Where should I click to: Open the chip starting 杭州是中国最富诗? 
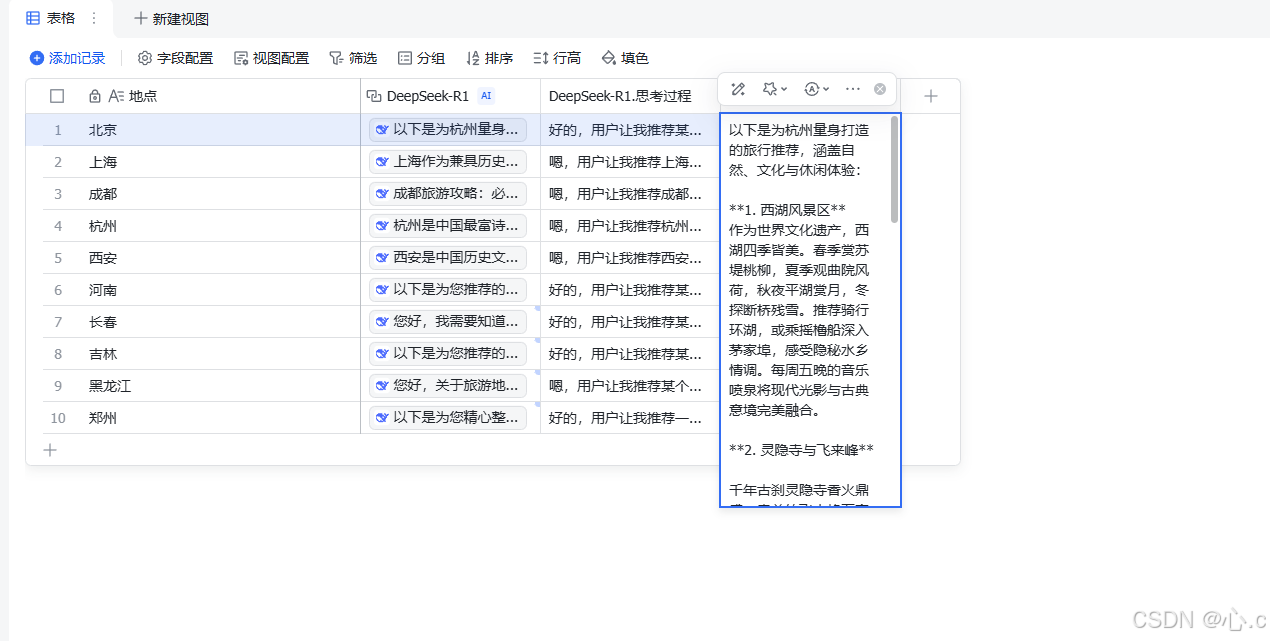[x=448, y=226]
